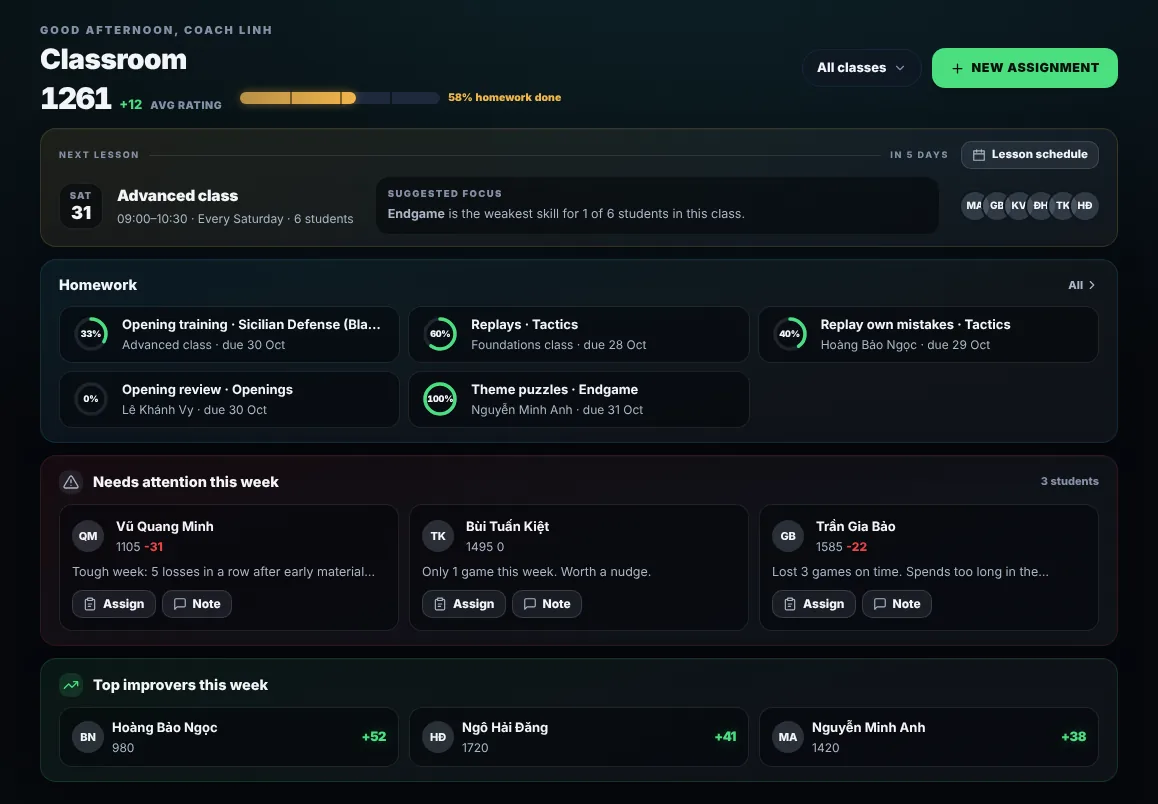The height and width of the screenshot is (804, 1158).
Task: Click the homework completion progress bar
Action: coord(340,98)
